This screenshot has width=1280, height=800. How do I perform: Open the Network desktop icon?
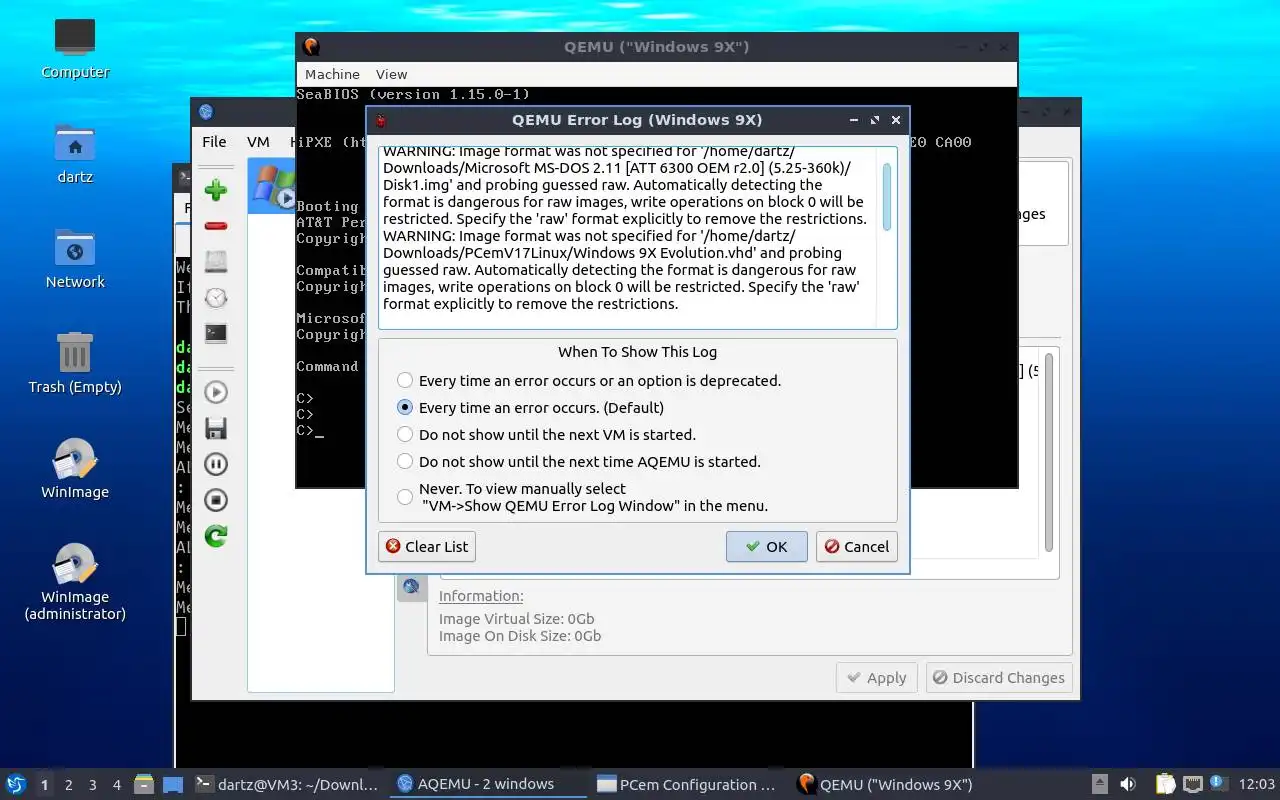75,259
